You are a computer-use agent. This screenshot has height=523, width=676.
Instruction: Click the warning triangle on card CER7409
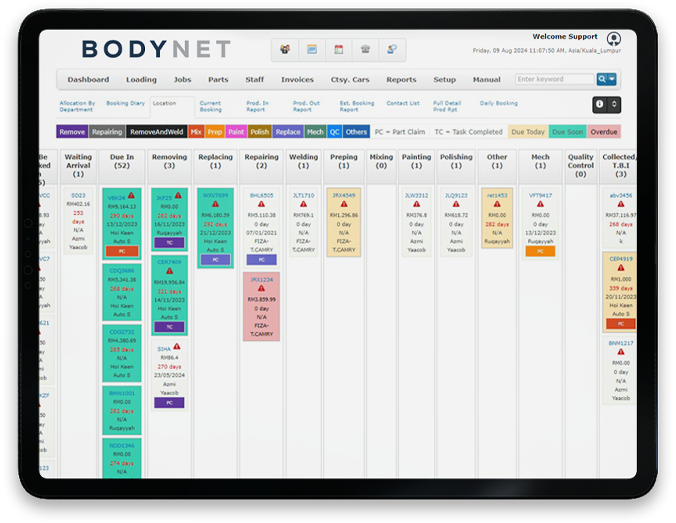169,271
